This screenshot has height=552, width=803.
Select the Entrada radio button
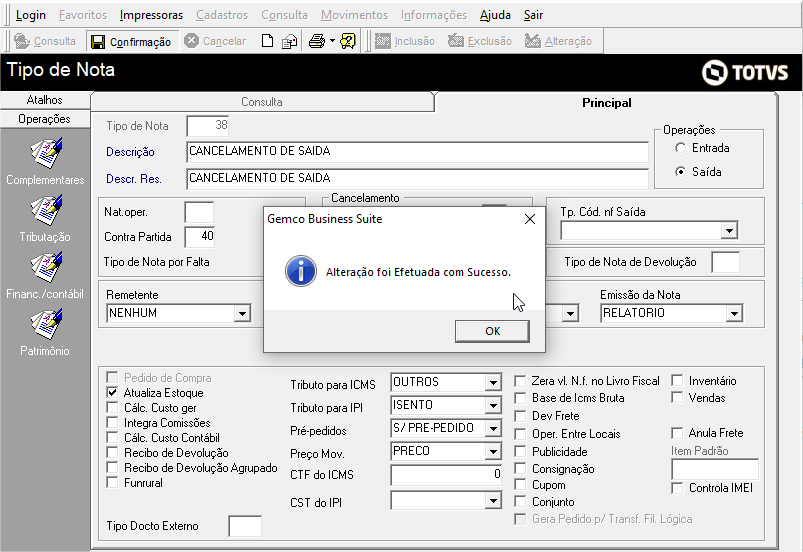coord(680,148)
